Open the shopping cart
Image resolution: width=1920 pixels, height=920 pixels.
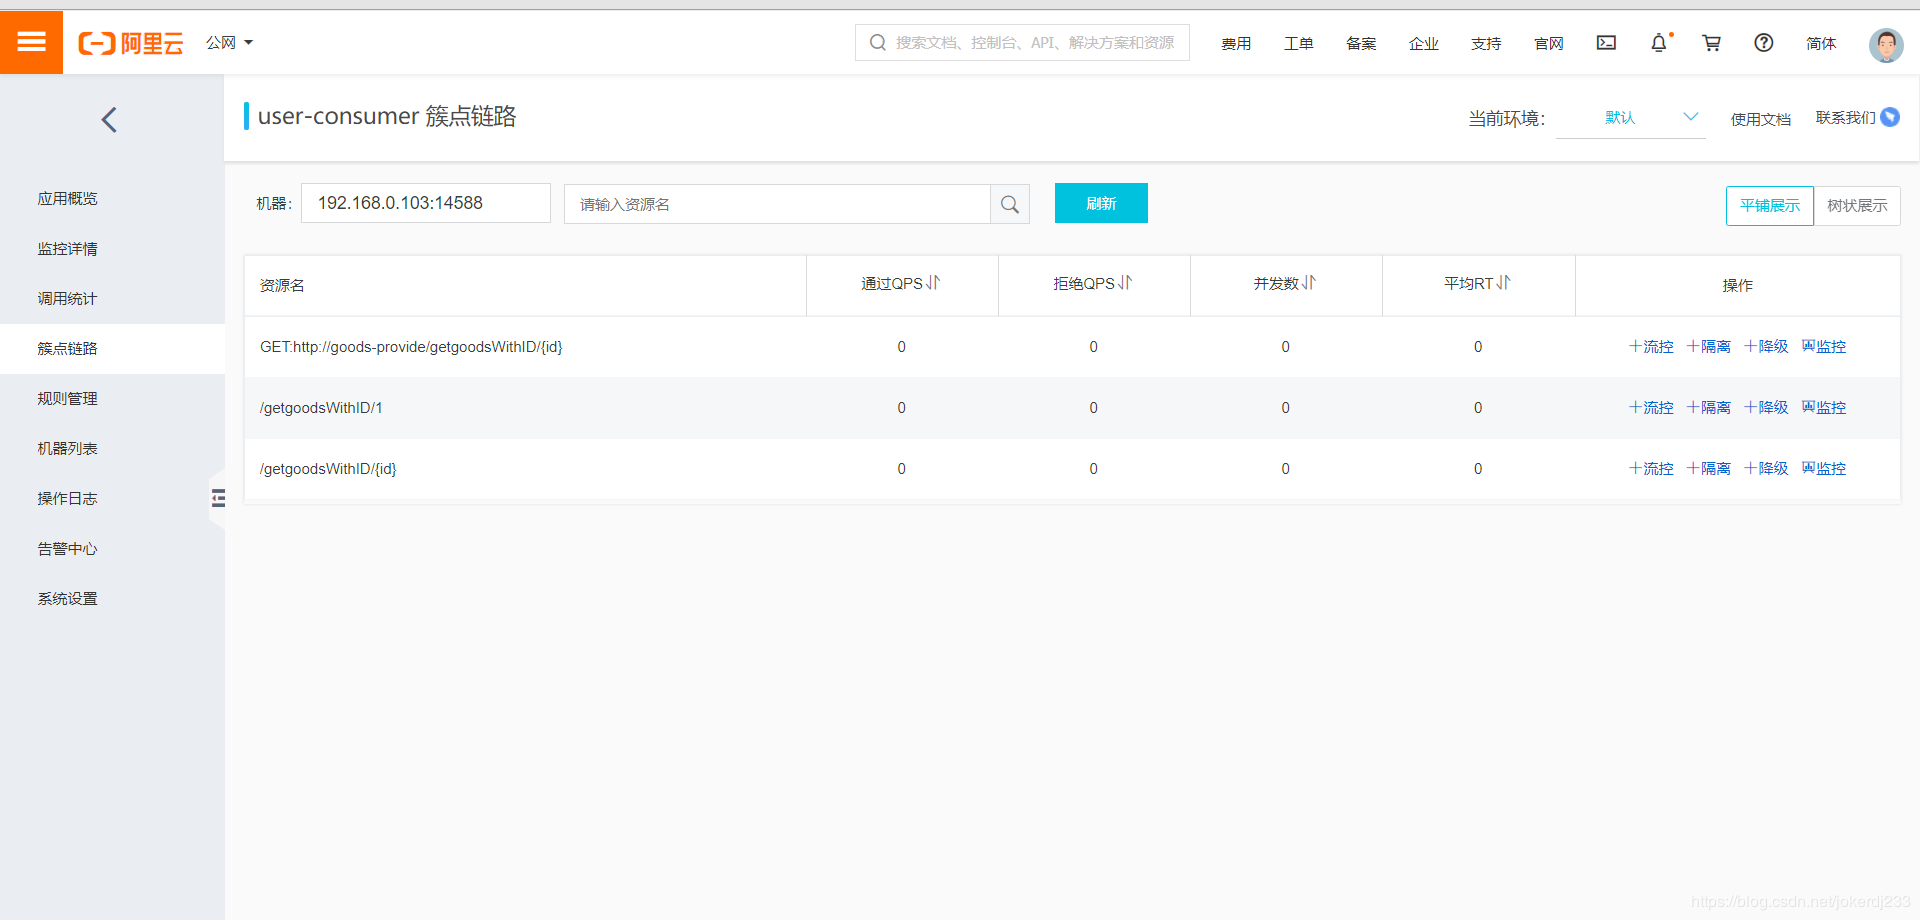[1711, 43]
